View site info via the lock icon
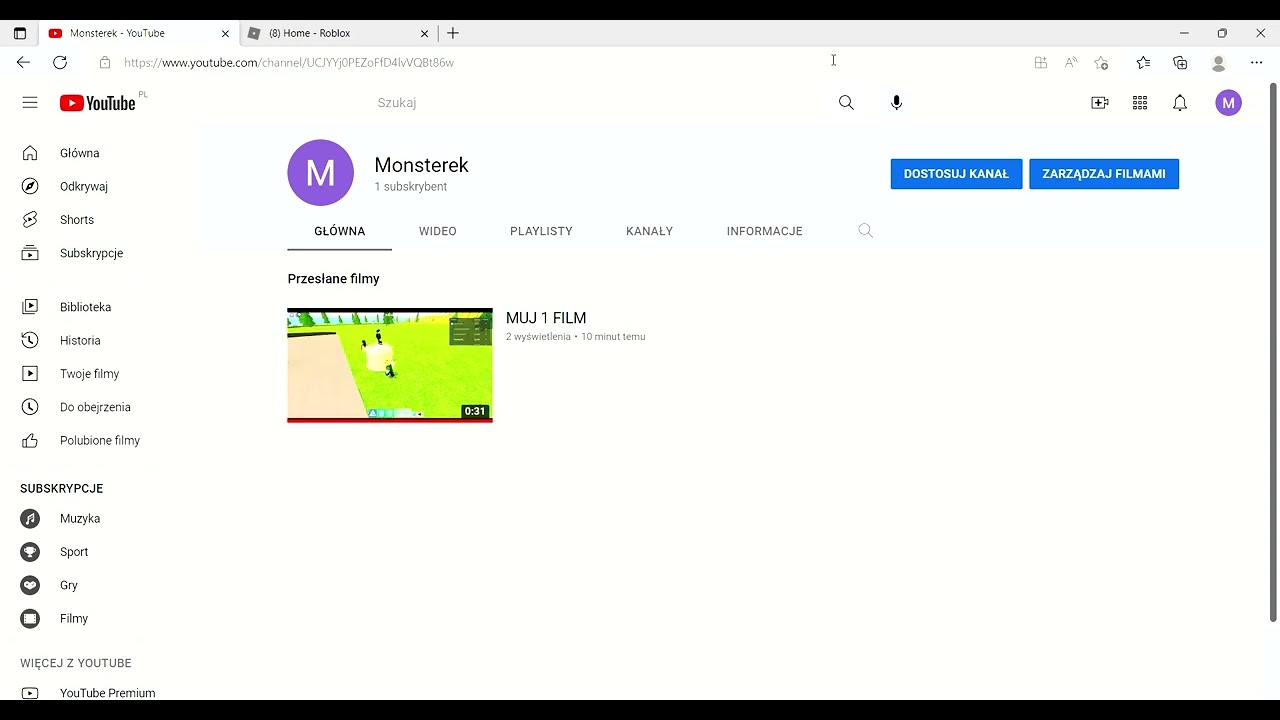 105,62
